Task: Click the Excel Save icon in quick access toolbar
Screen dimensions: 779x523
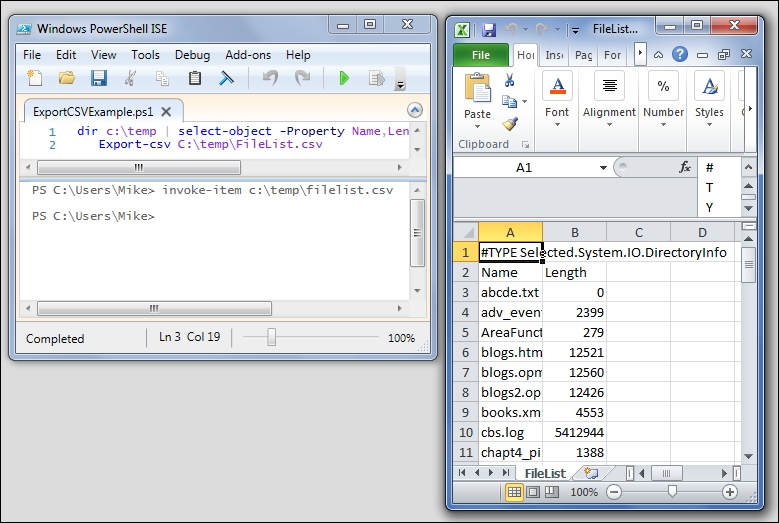Action: coord(489,30)
